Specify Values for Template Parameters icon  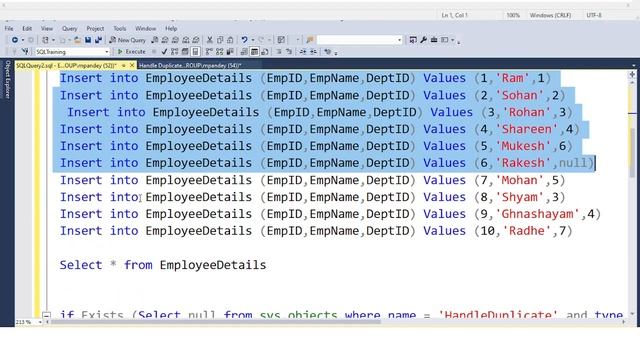[x=327, y=52]
